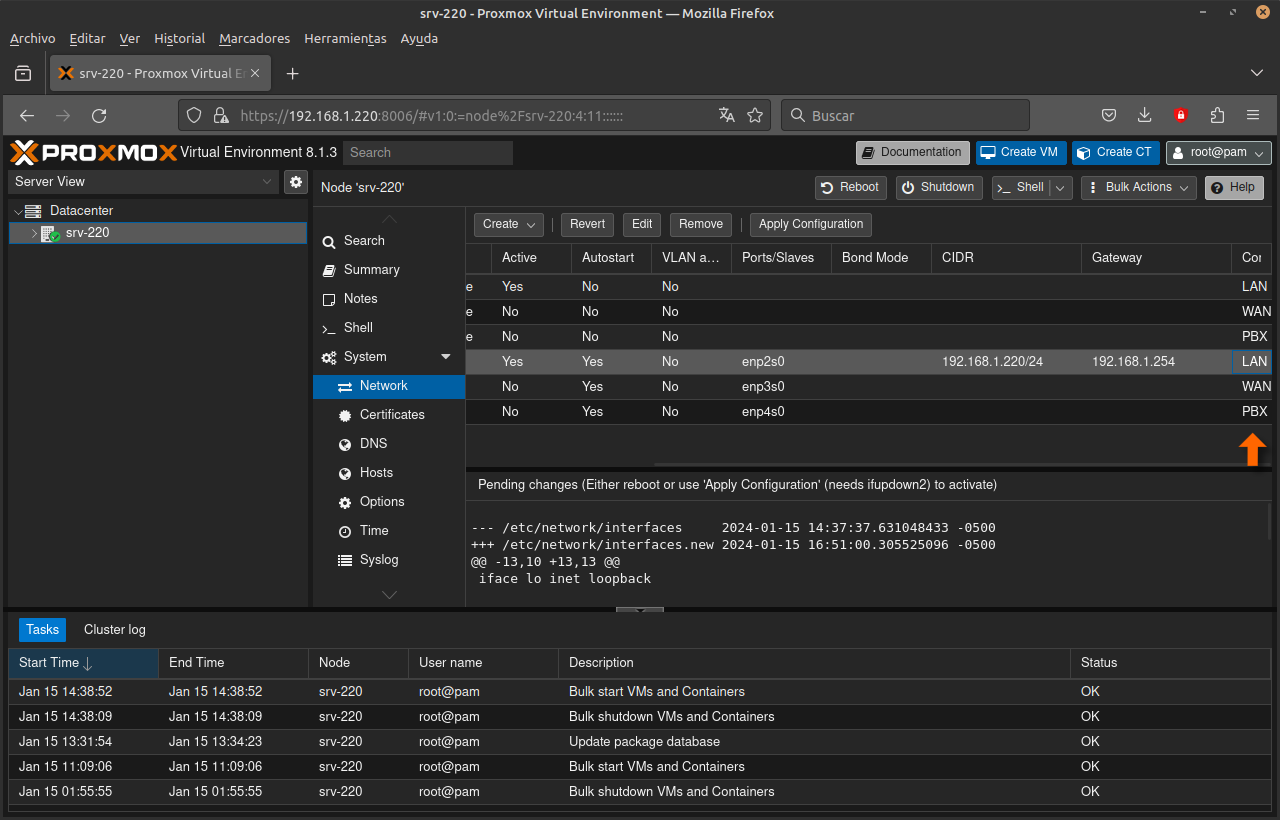Click the Create CT button
The image size is (1280, 820).
pyautogui.click(x=1116, y=153)
